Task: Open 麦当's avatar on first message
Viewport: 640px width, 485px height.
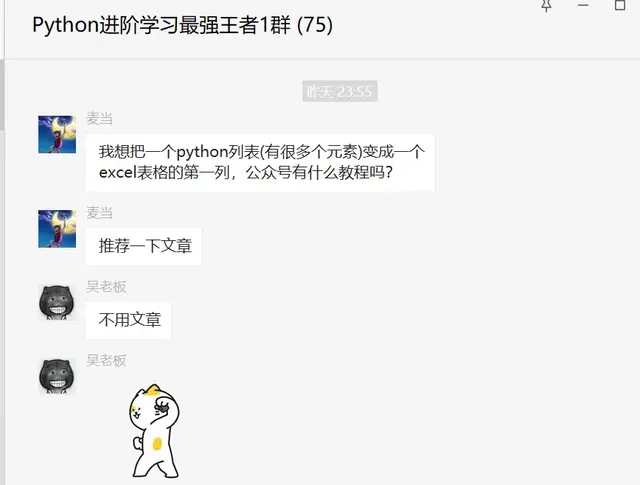Action: coord(57,134)
